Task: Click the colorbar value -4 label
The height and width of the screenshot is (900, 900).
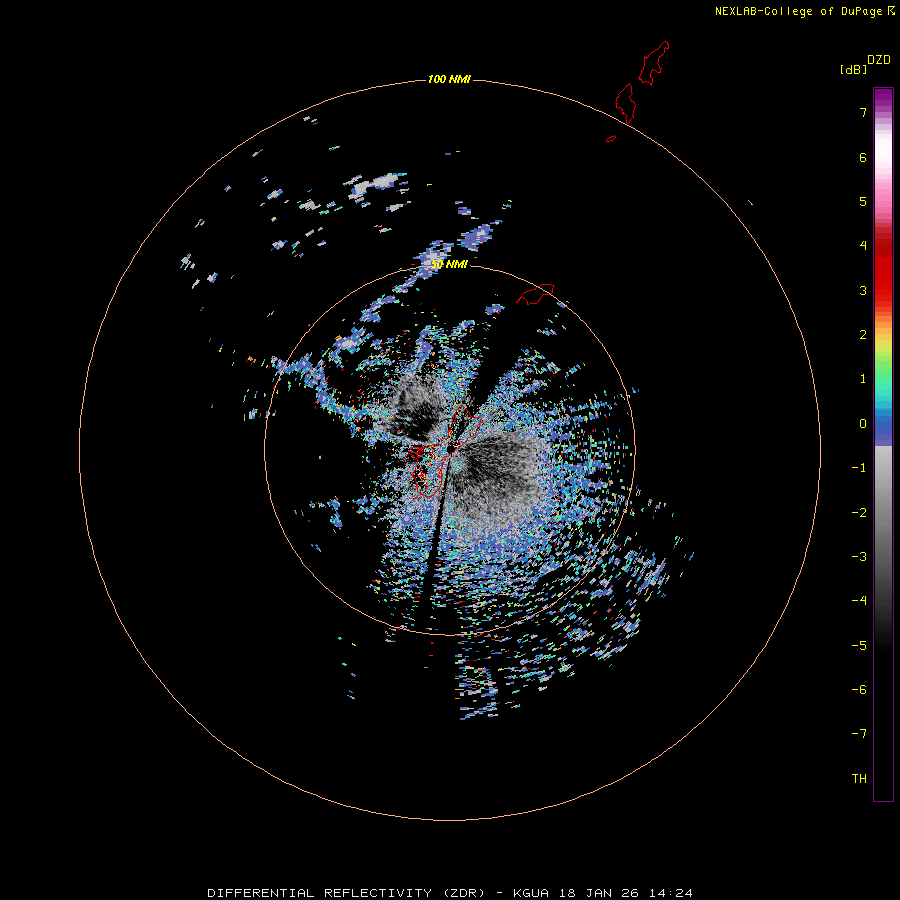Action: pos(859,600)
